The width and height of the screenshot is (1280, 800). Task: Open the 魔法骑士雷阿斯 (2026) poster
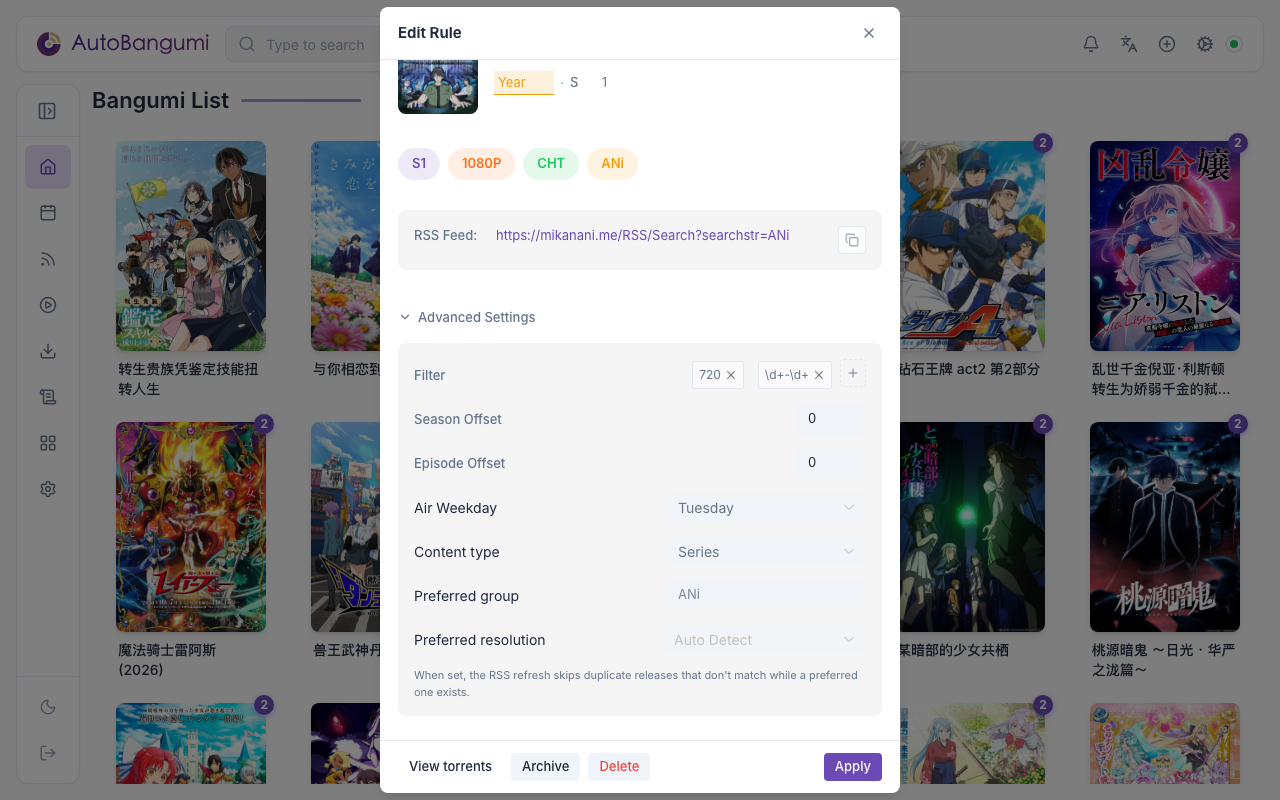[x=191, y=527]
